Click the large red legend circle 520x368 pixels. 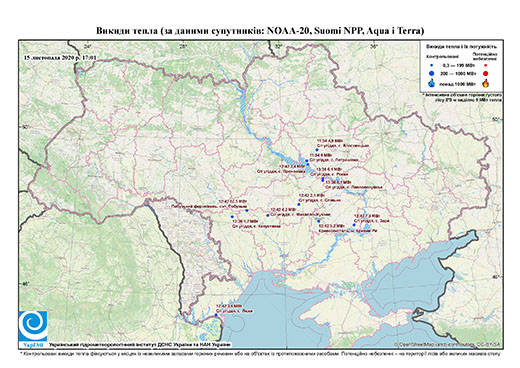pyautogui.click(x=485, y=74)
